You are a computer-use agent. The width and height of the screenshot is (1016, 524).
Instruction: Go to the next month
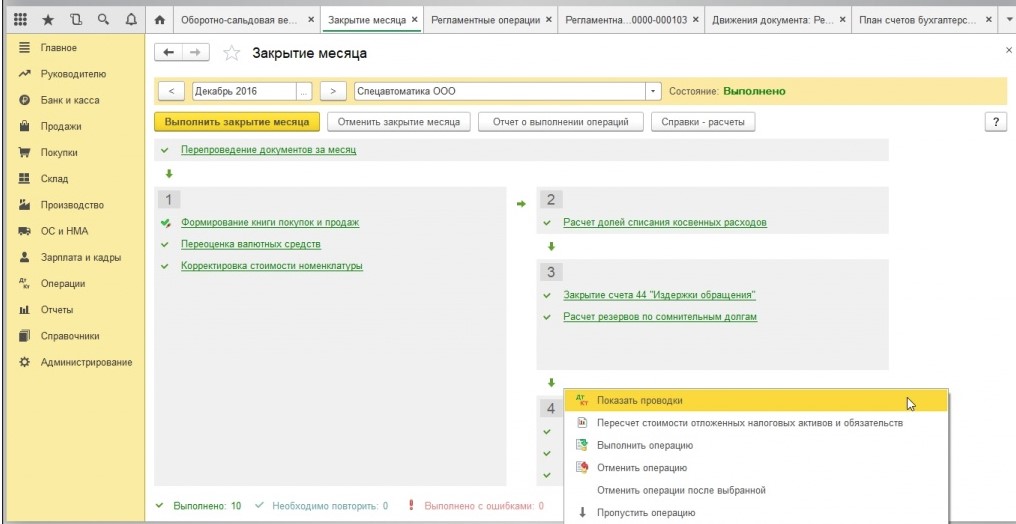coord(333,91)
